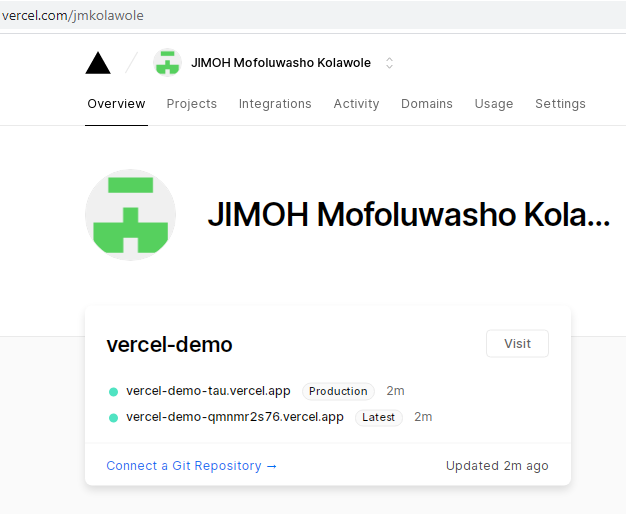This screenshot has width=626, height=514.
Task: Click the black Vercel triangle logo
Action: [98, 63]
